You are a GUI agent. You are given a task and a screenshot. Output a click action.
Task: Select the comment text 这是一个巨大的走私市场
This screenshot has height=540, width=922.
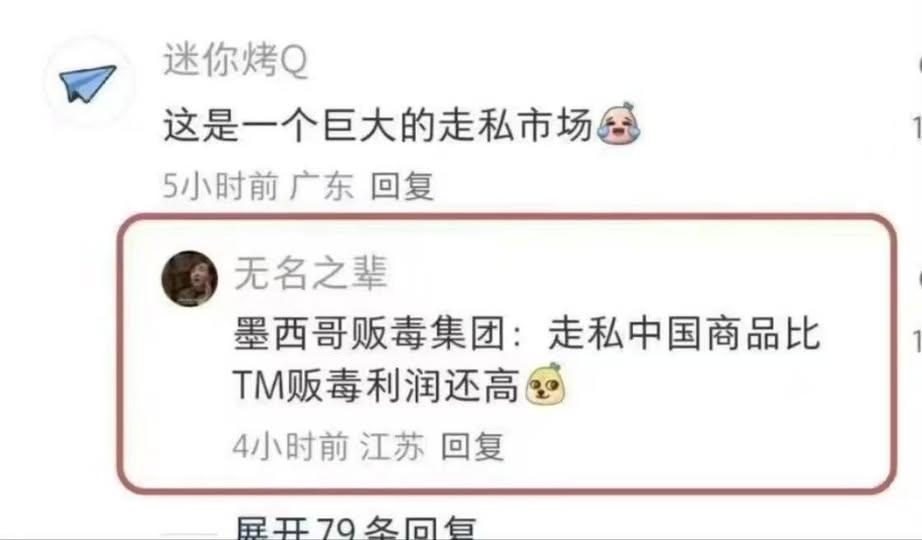tap(378, 125)
